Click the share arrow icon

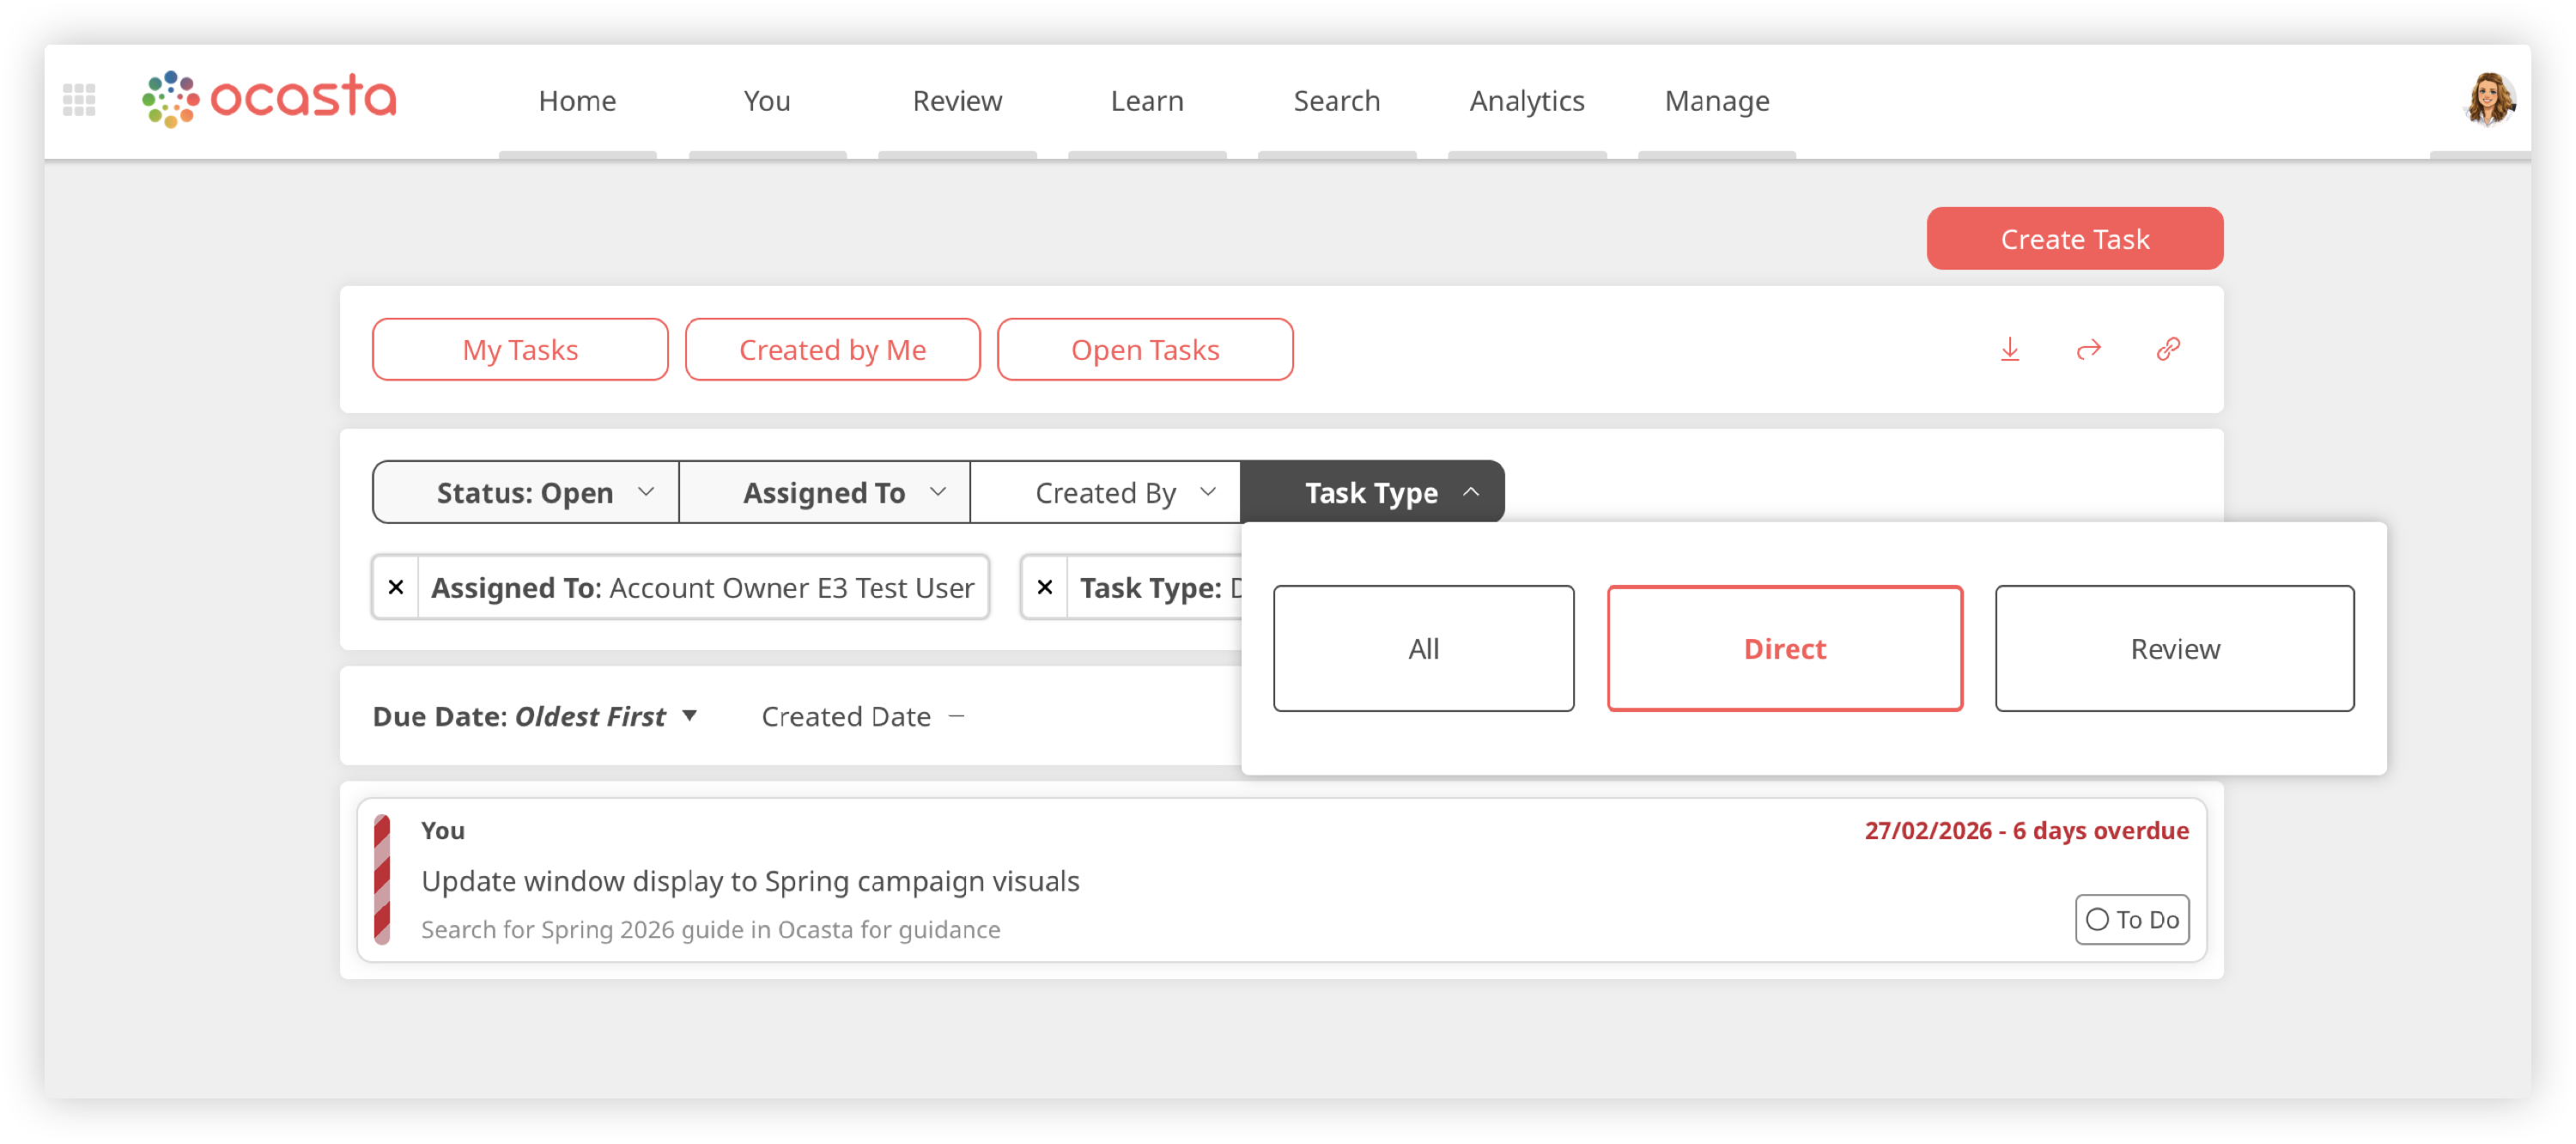(2088, 349)
